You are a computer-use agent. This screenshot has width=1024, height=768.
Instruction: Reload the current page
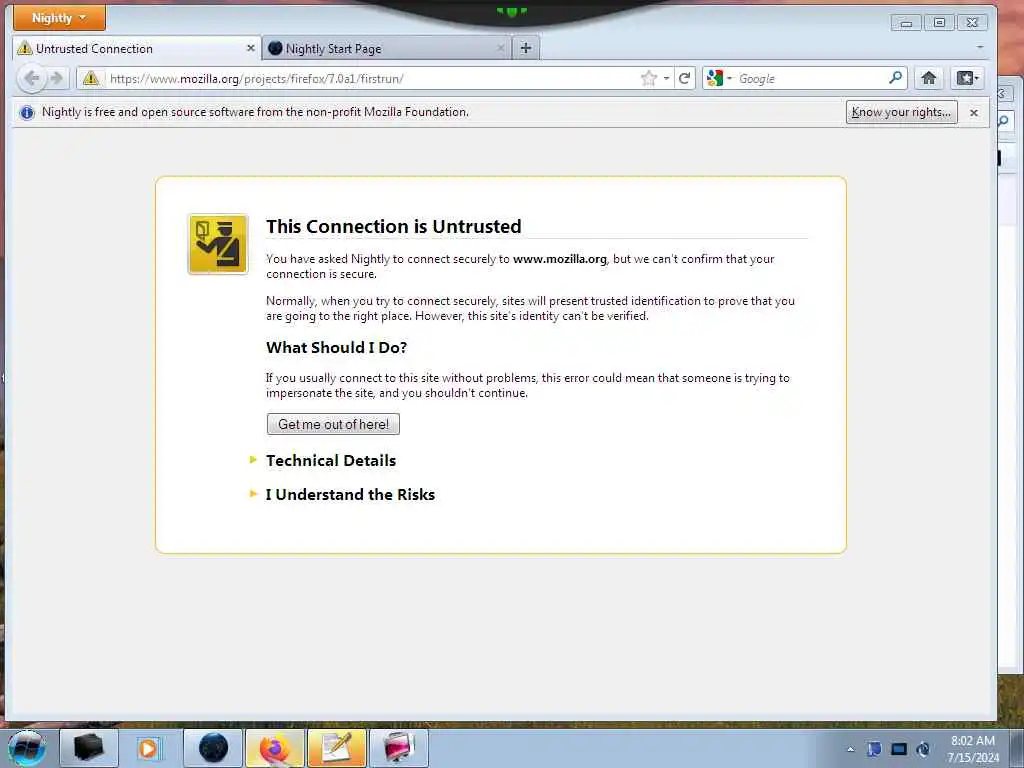[684, 78]
